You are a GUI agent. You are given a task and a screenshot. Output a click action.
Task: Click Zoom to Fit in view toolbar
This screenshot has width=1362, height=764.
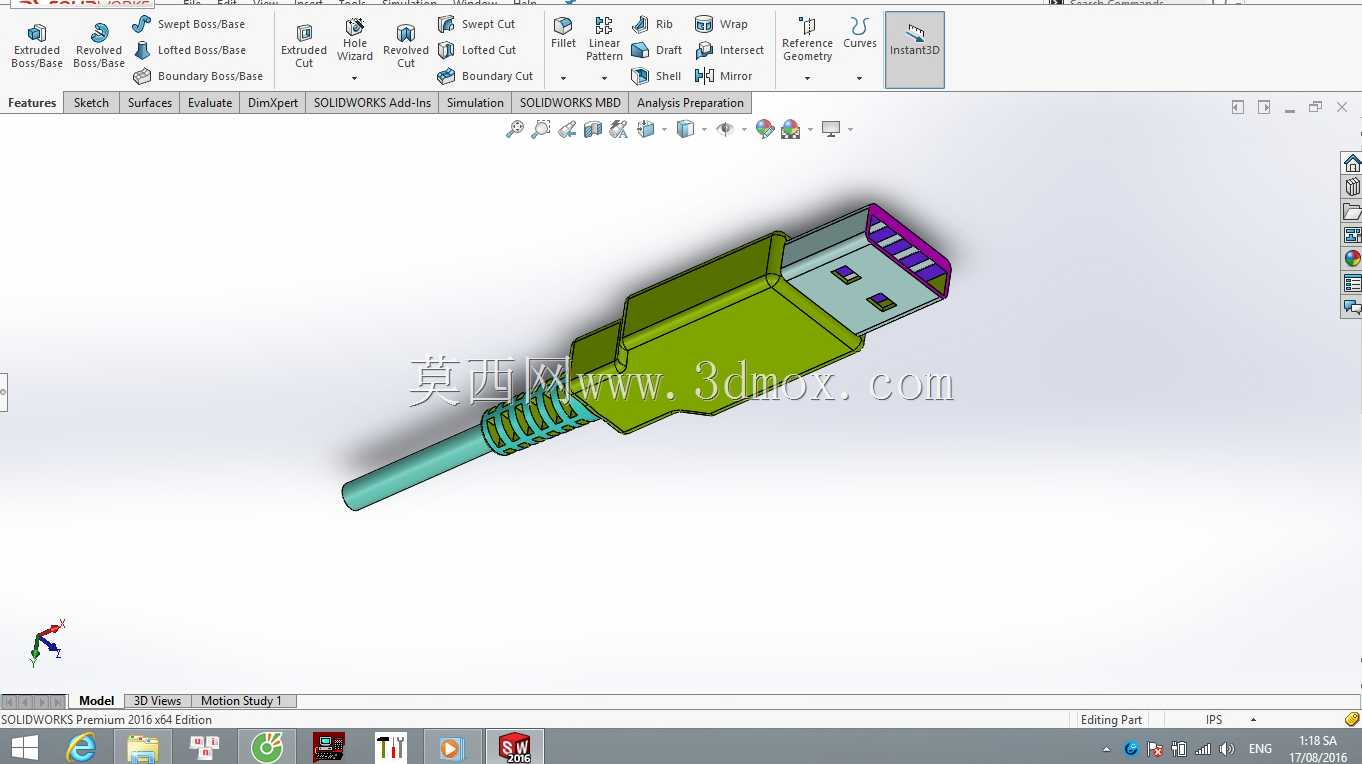pyautogui.click(x=515, y=129)
